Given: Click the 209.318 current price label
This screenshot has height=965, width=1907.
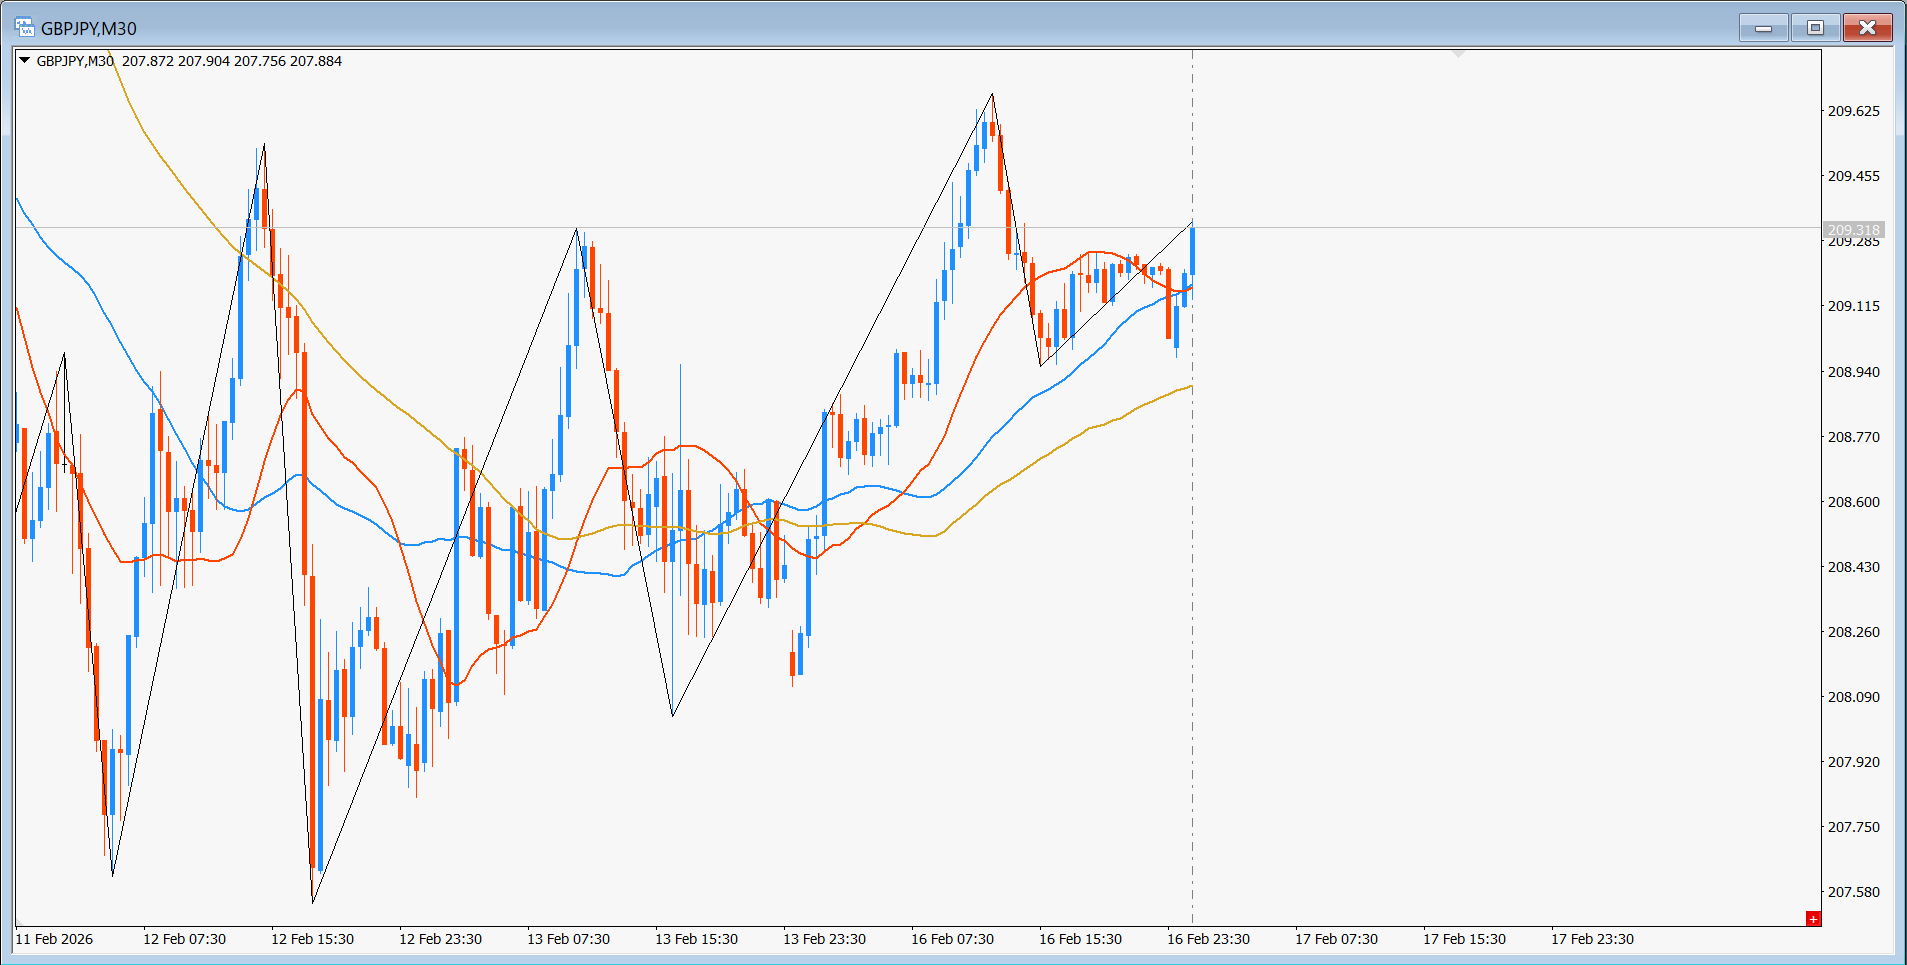Looking at the screenshot, I should tap(1853, 229).
